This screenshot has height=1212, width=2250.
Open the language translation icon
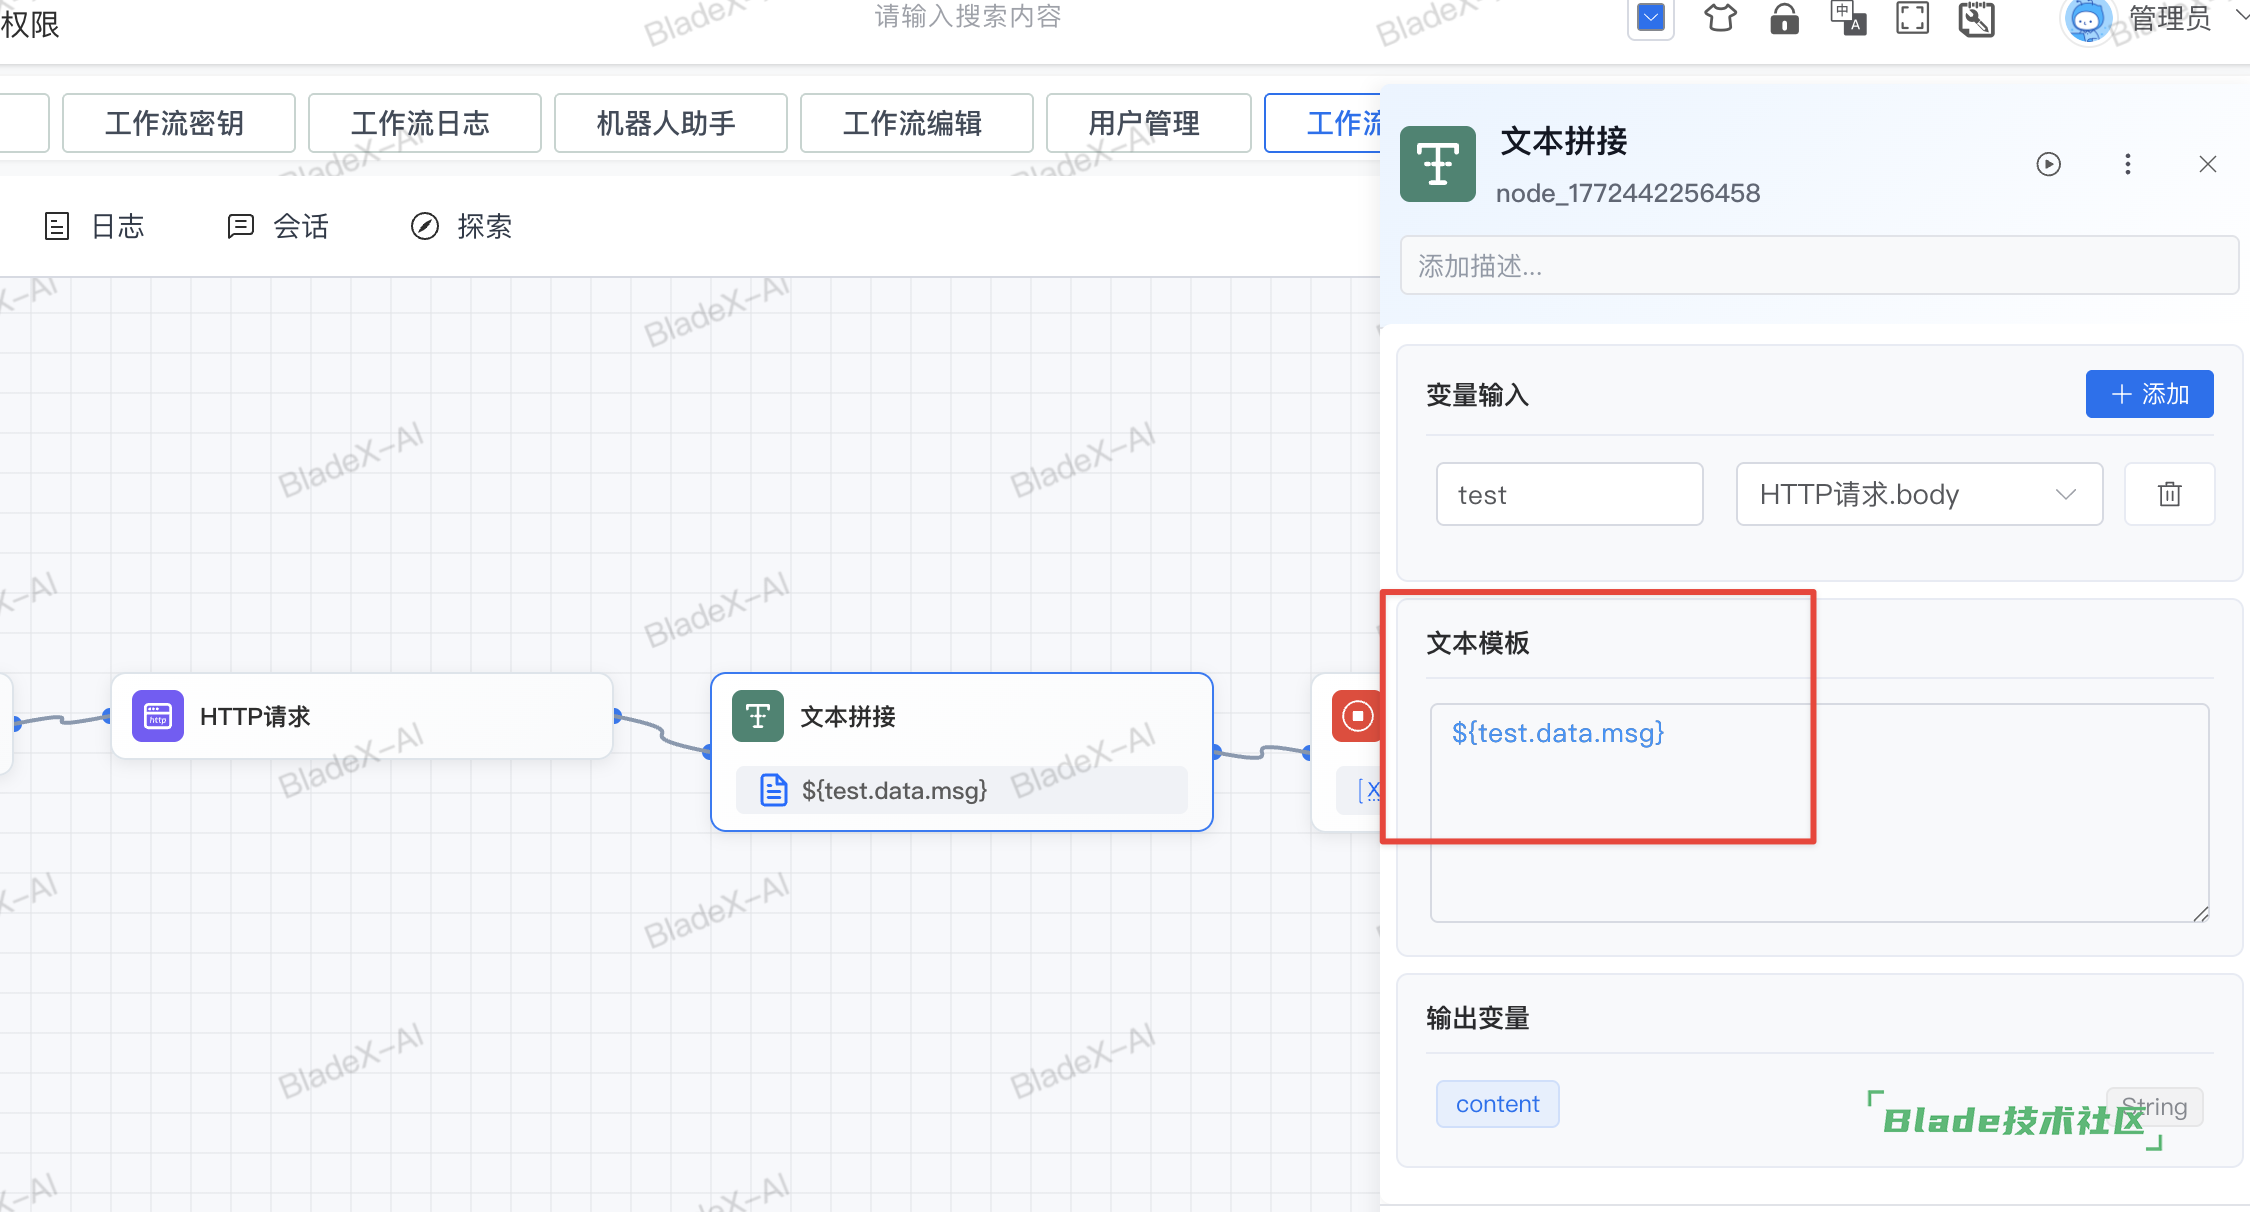pos(1848,18)
